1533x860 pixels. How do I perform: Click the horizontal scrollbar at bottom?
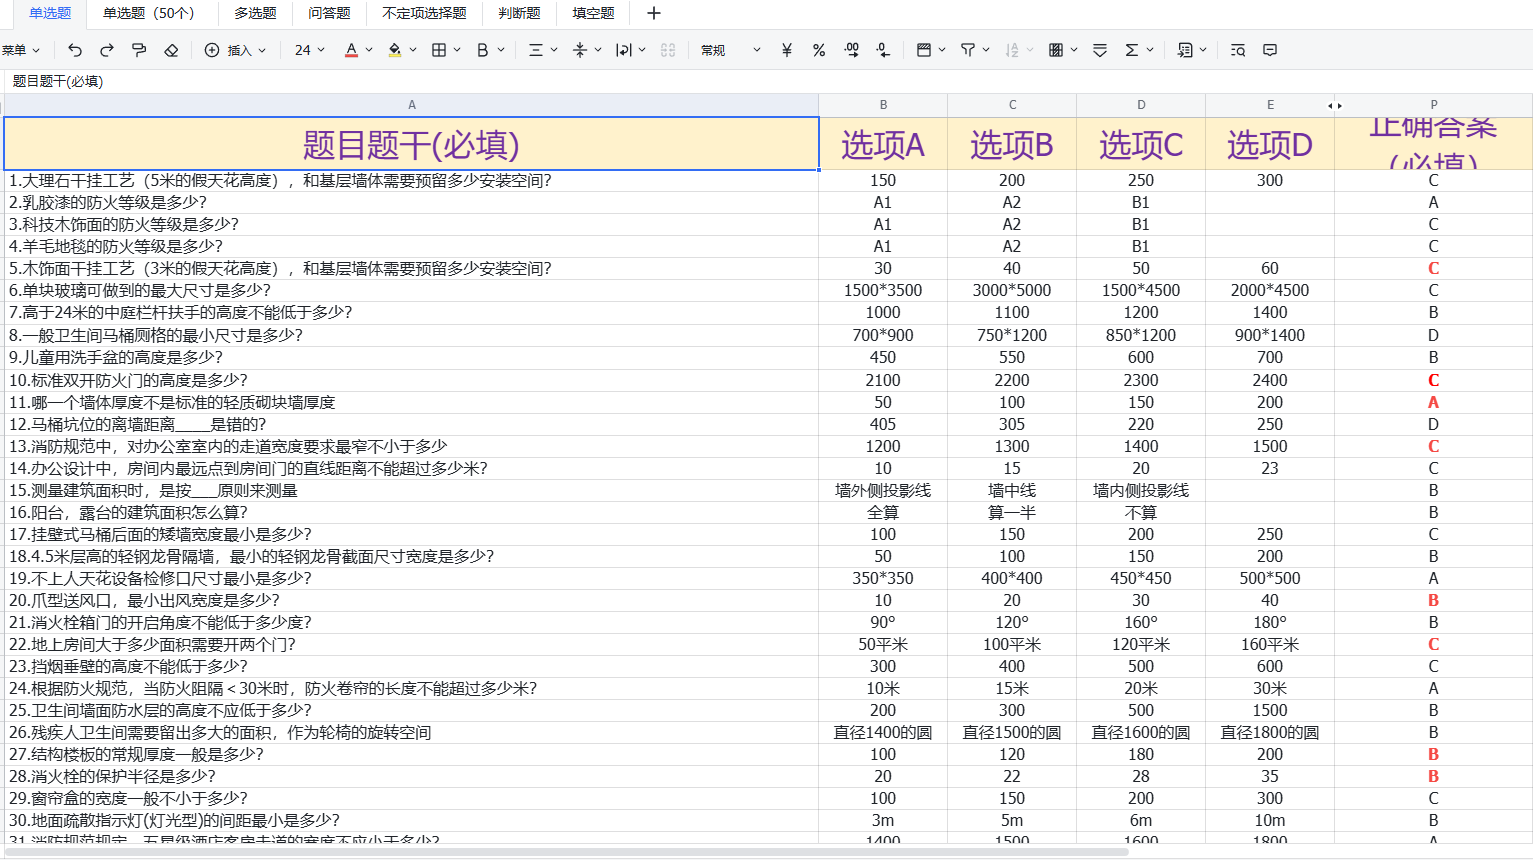pos(566,852)
